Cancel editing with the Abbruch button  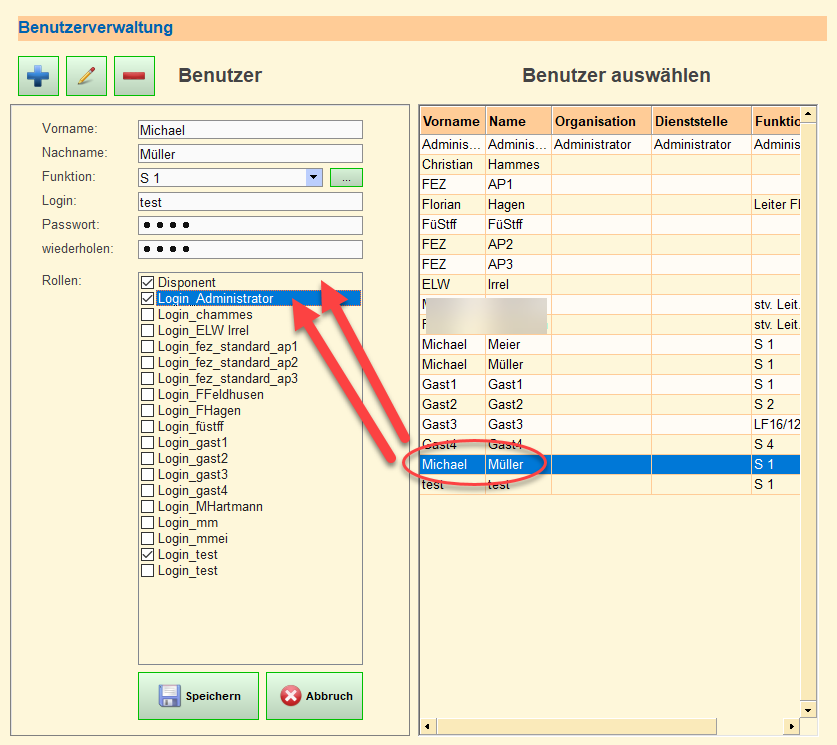point(314,696)
